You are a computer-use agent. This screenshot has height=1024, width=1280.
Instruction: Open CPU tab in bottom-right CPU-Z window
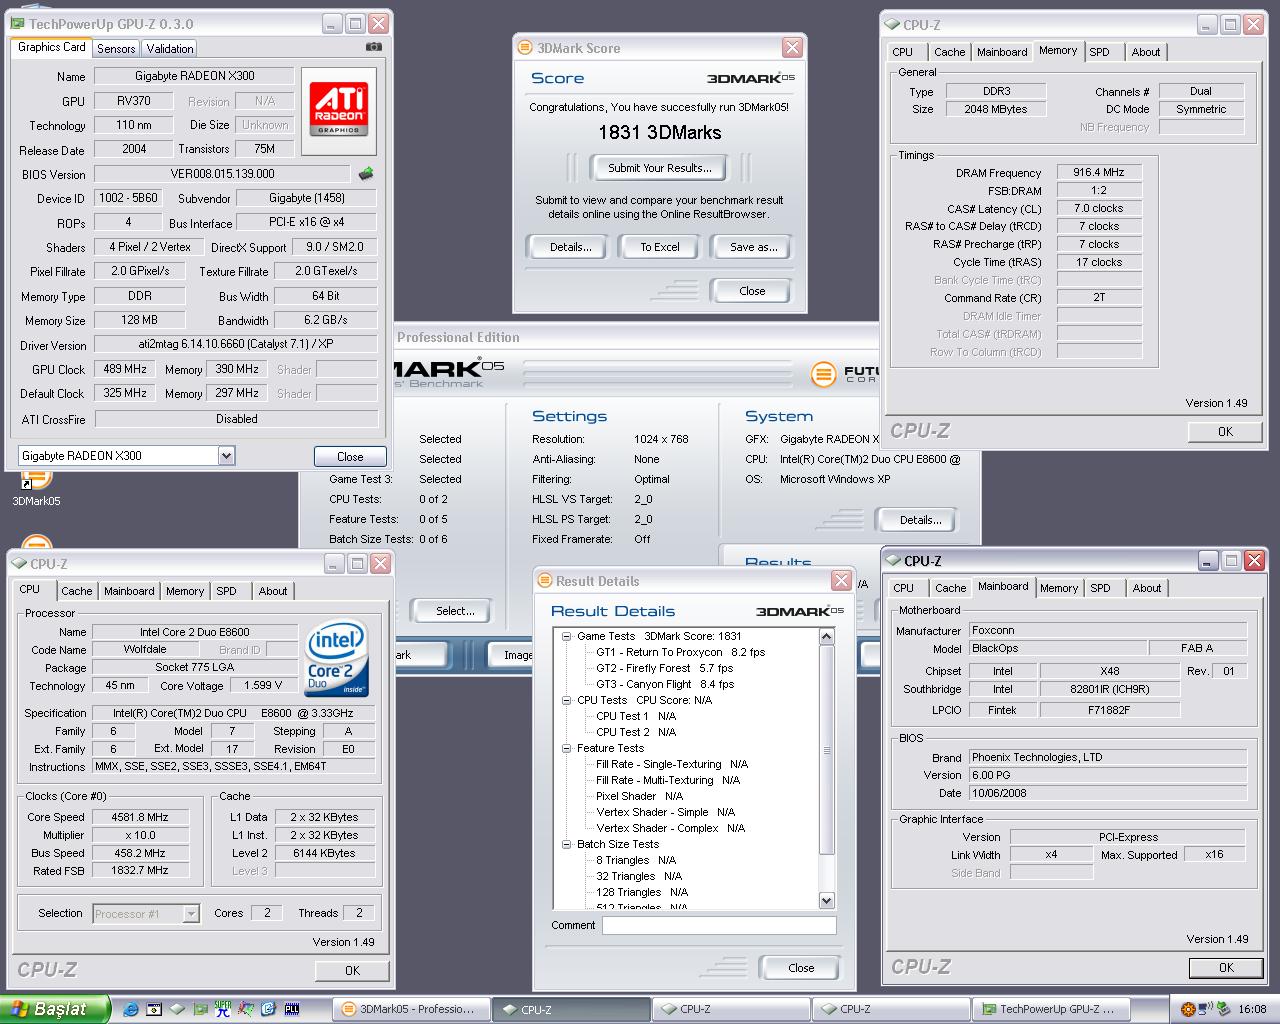(x=904, y=588)
